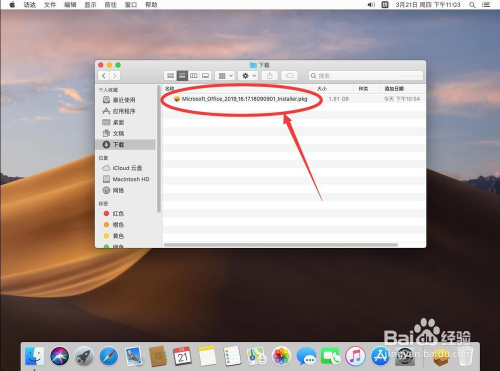Select 桌面 in the sidebar
This screenshot has height=371, width=500.
click(126, 122)
